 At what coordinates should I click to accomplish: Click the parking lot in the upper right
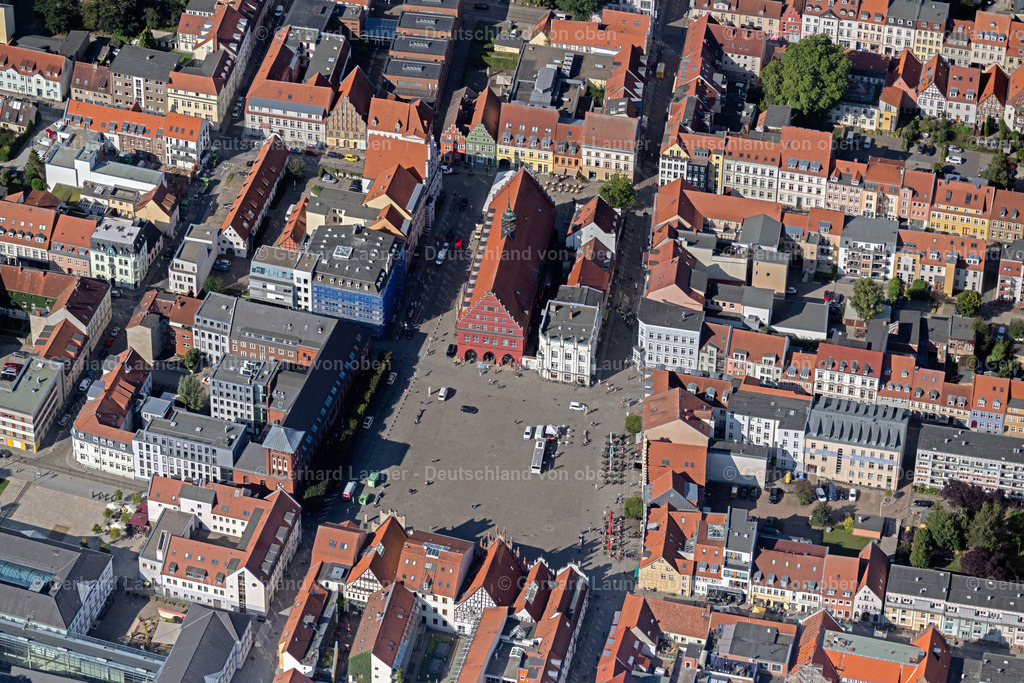pyautogui.click(x=950, y=155)
